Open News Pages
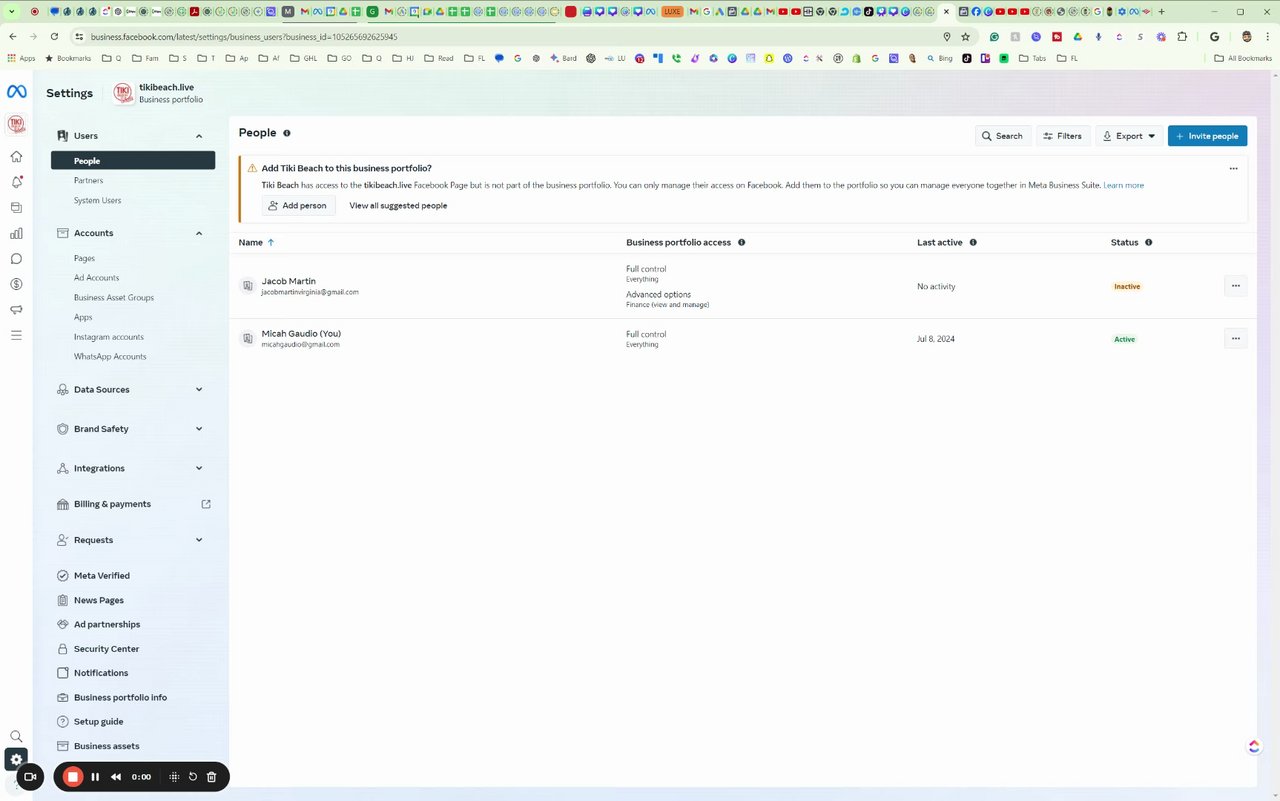 coord(99,600)
